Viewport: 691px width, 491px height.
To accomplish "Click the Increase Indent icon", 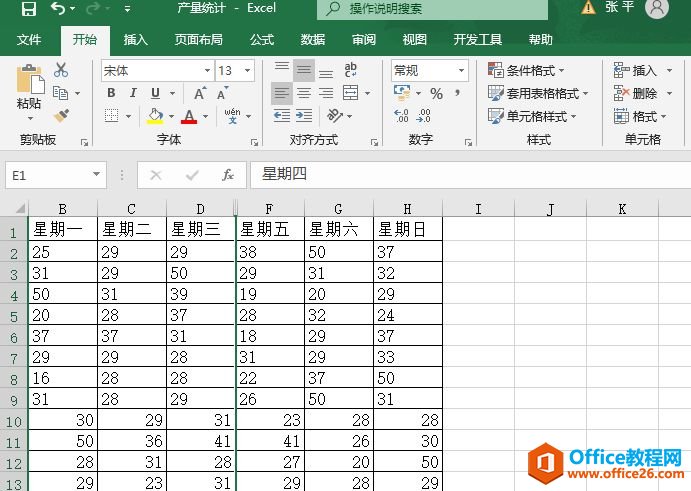I will click(x=305, y=116).
